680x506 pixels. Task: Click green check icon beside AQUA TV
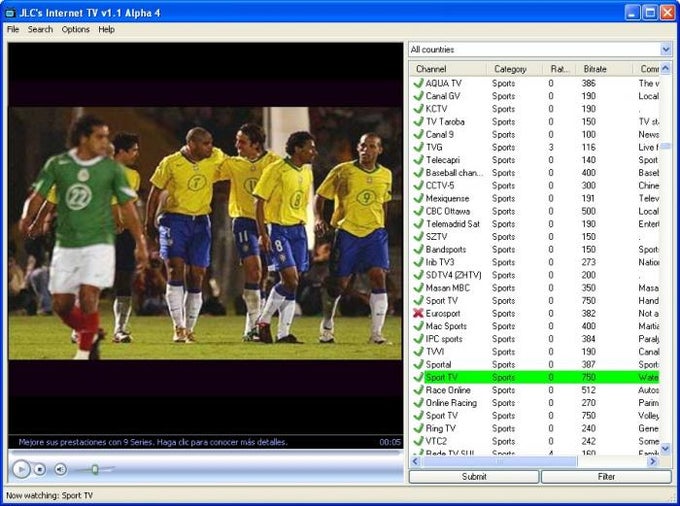coord(418,83)
